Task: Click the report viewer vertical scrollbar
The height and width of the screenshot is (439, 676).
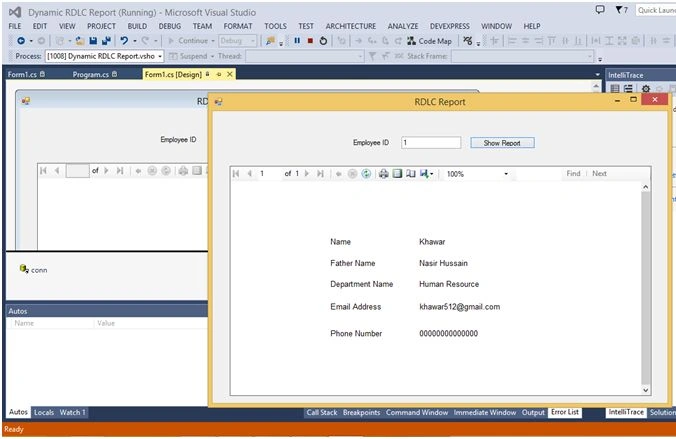Action: click(645, 288)
